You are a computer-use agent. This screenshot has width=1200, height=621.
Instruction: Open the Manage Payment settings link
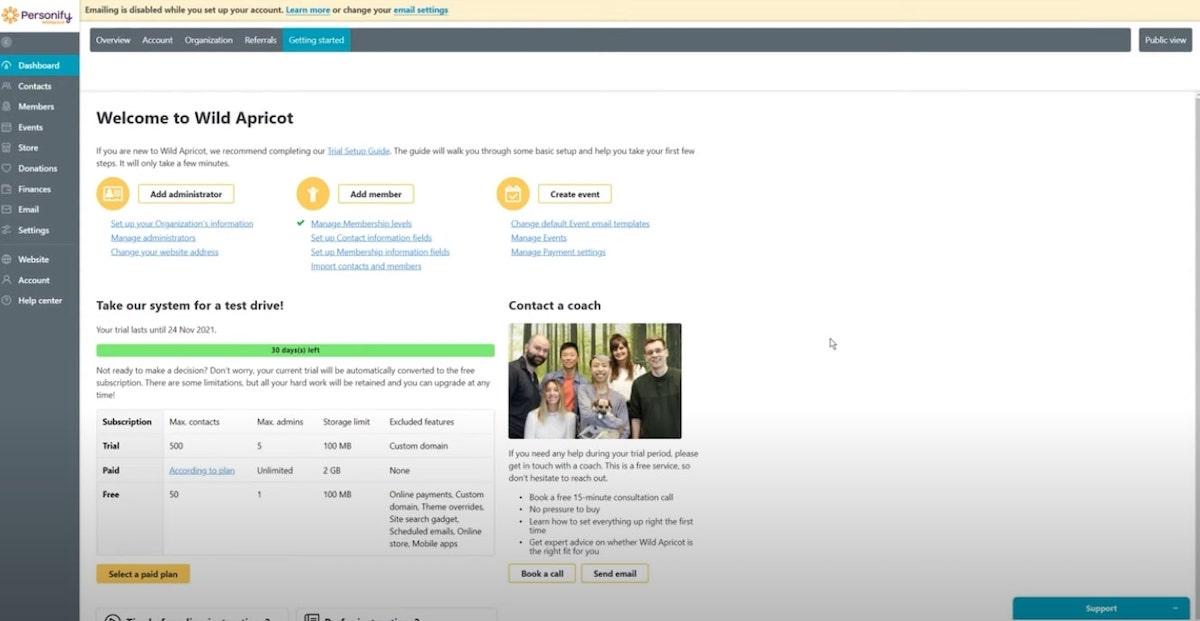[x=558, y=252]
